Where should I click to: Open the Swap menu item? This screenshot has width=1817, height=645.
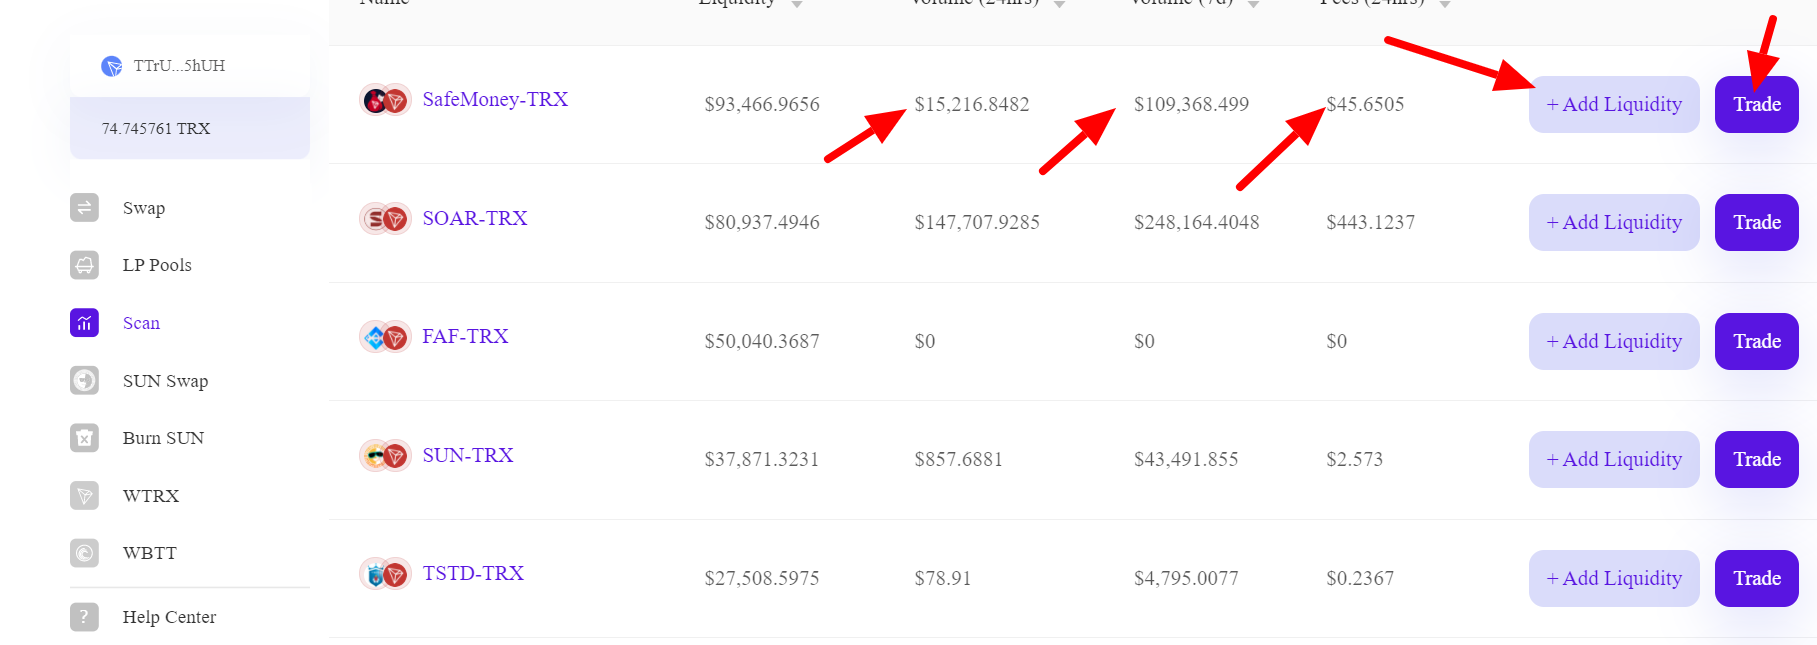[x=144, y=208]
